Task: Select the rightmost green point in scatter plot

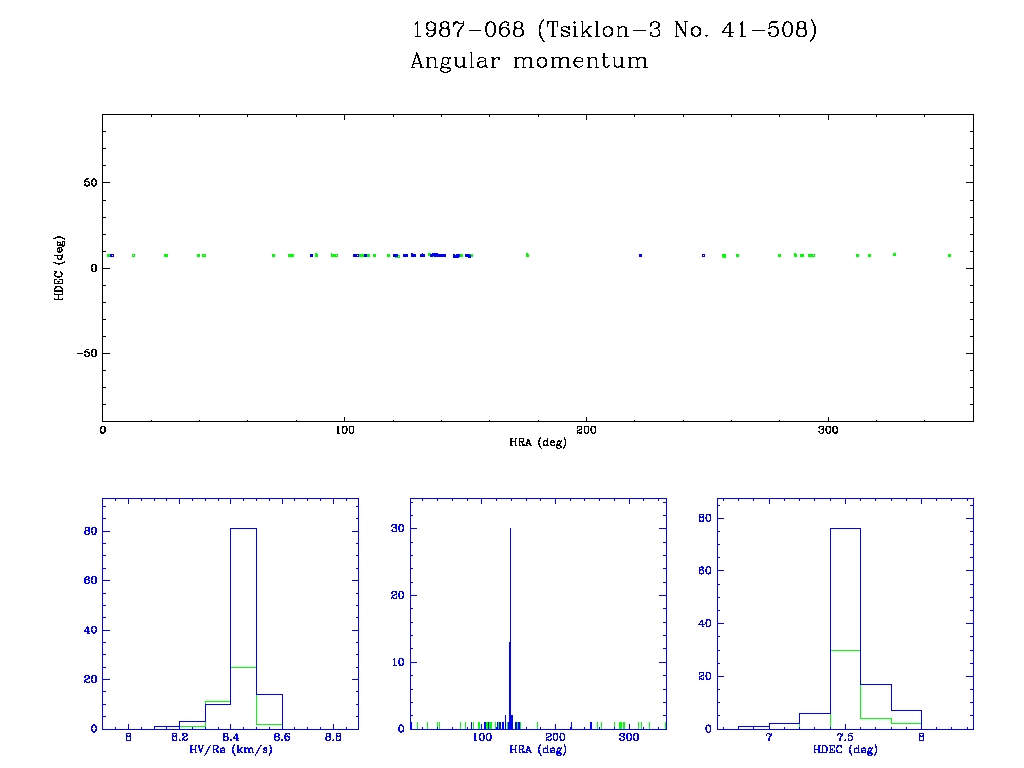Action: click(949, 255)
